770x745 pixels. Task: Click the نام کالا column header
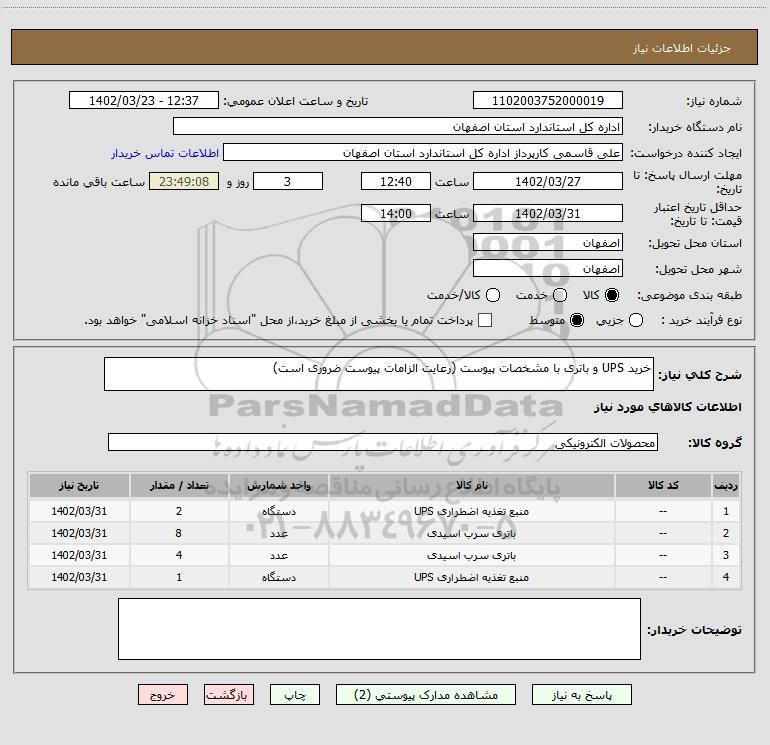[x=471, y=486]
